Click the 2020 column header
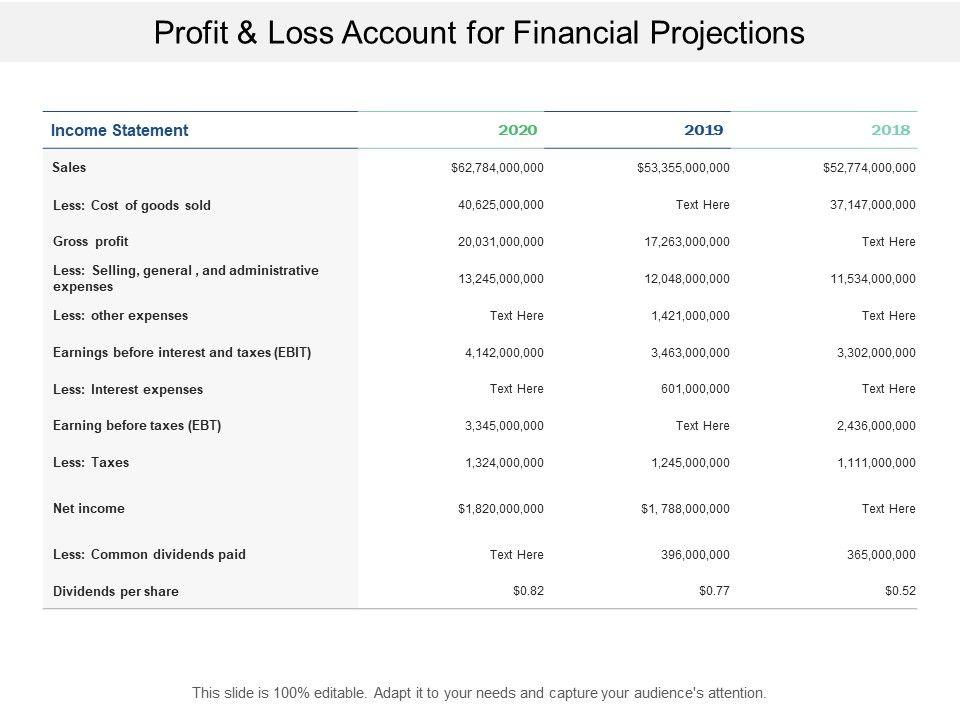This screenshot has width=960, height=720. 517,130
